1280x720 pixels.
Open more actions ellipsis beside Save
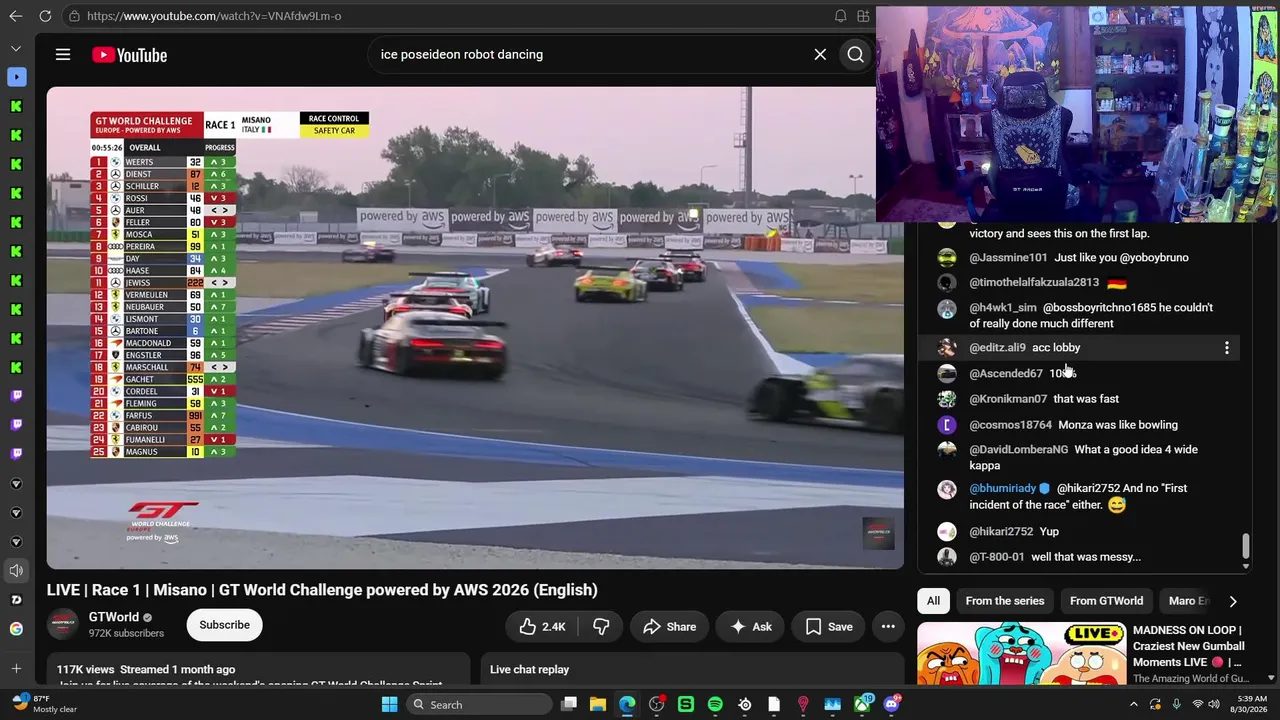(x=888, y=626)
